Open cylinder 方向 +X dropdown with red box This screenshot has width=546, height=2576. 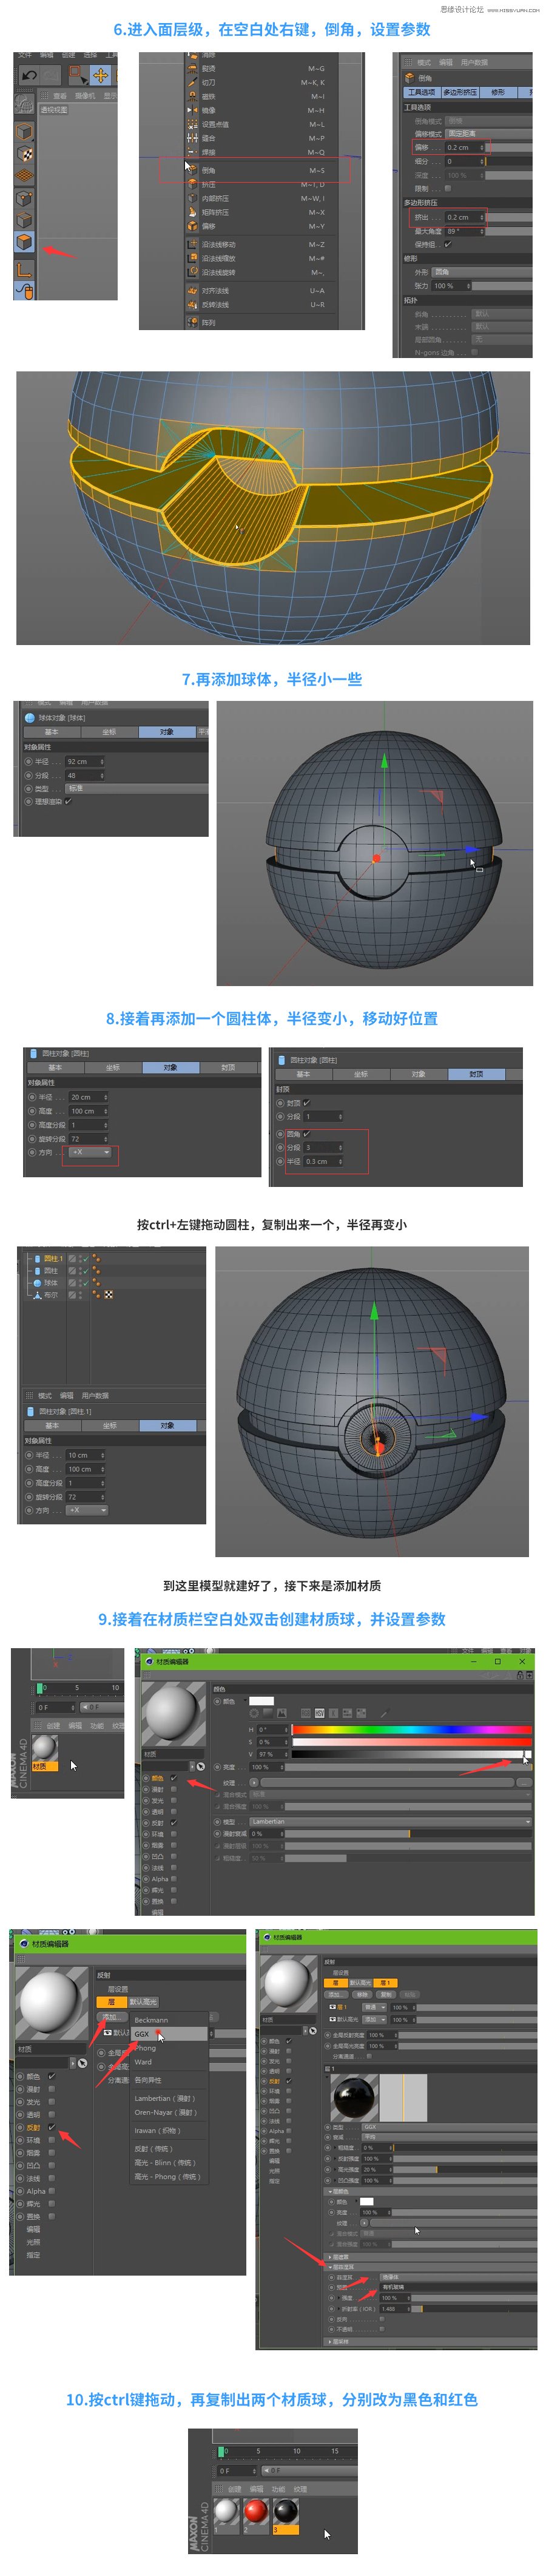(91, 1152)
